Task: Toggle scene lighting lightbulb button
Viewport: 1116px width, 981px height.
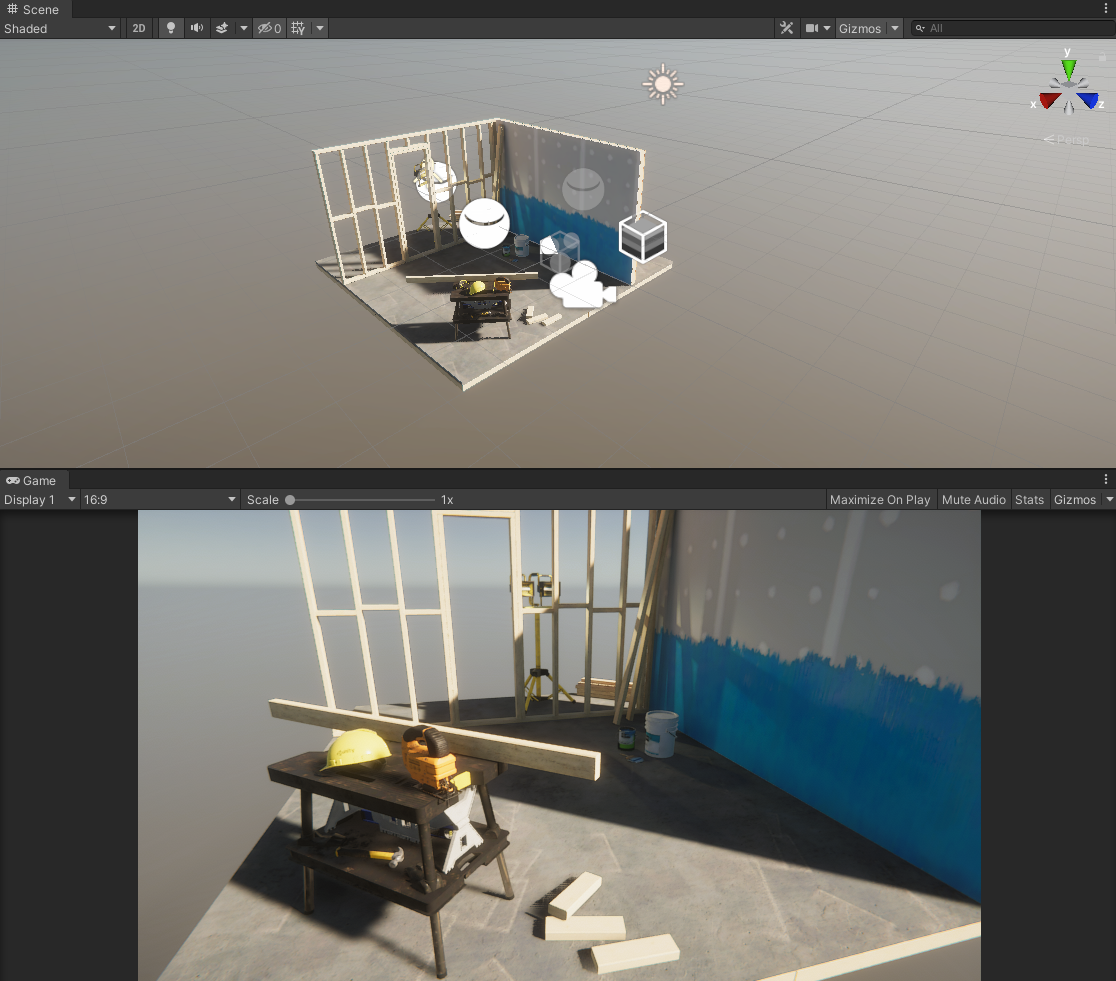Action: click(171, 28)
